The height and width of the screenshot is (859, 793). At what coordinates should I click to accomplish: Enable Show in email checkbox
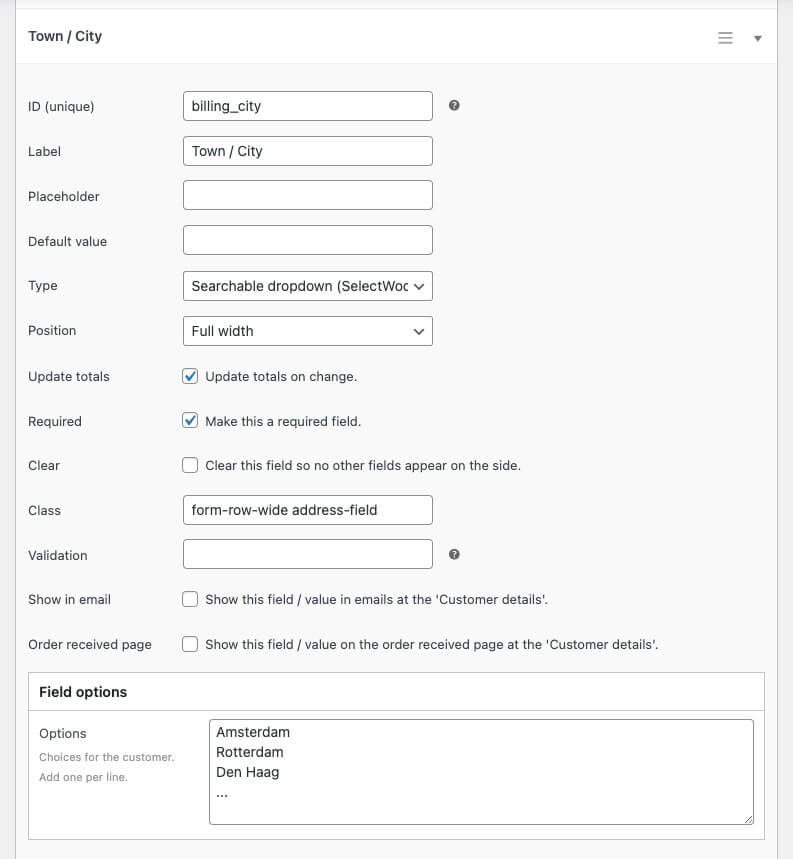click(x=190, y=599)
